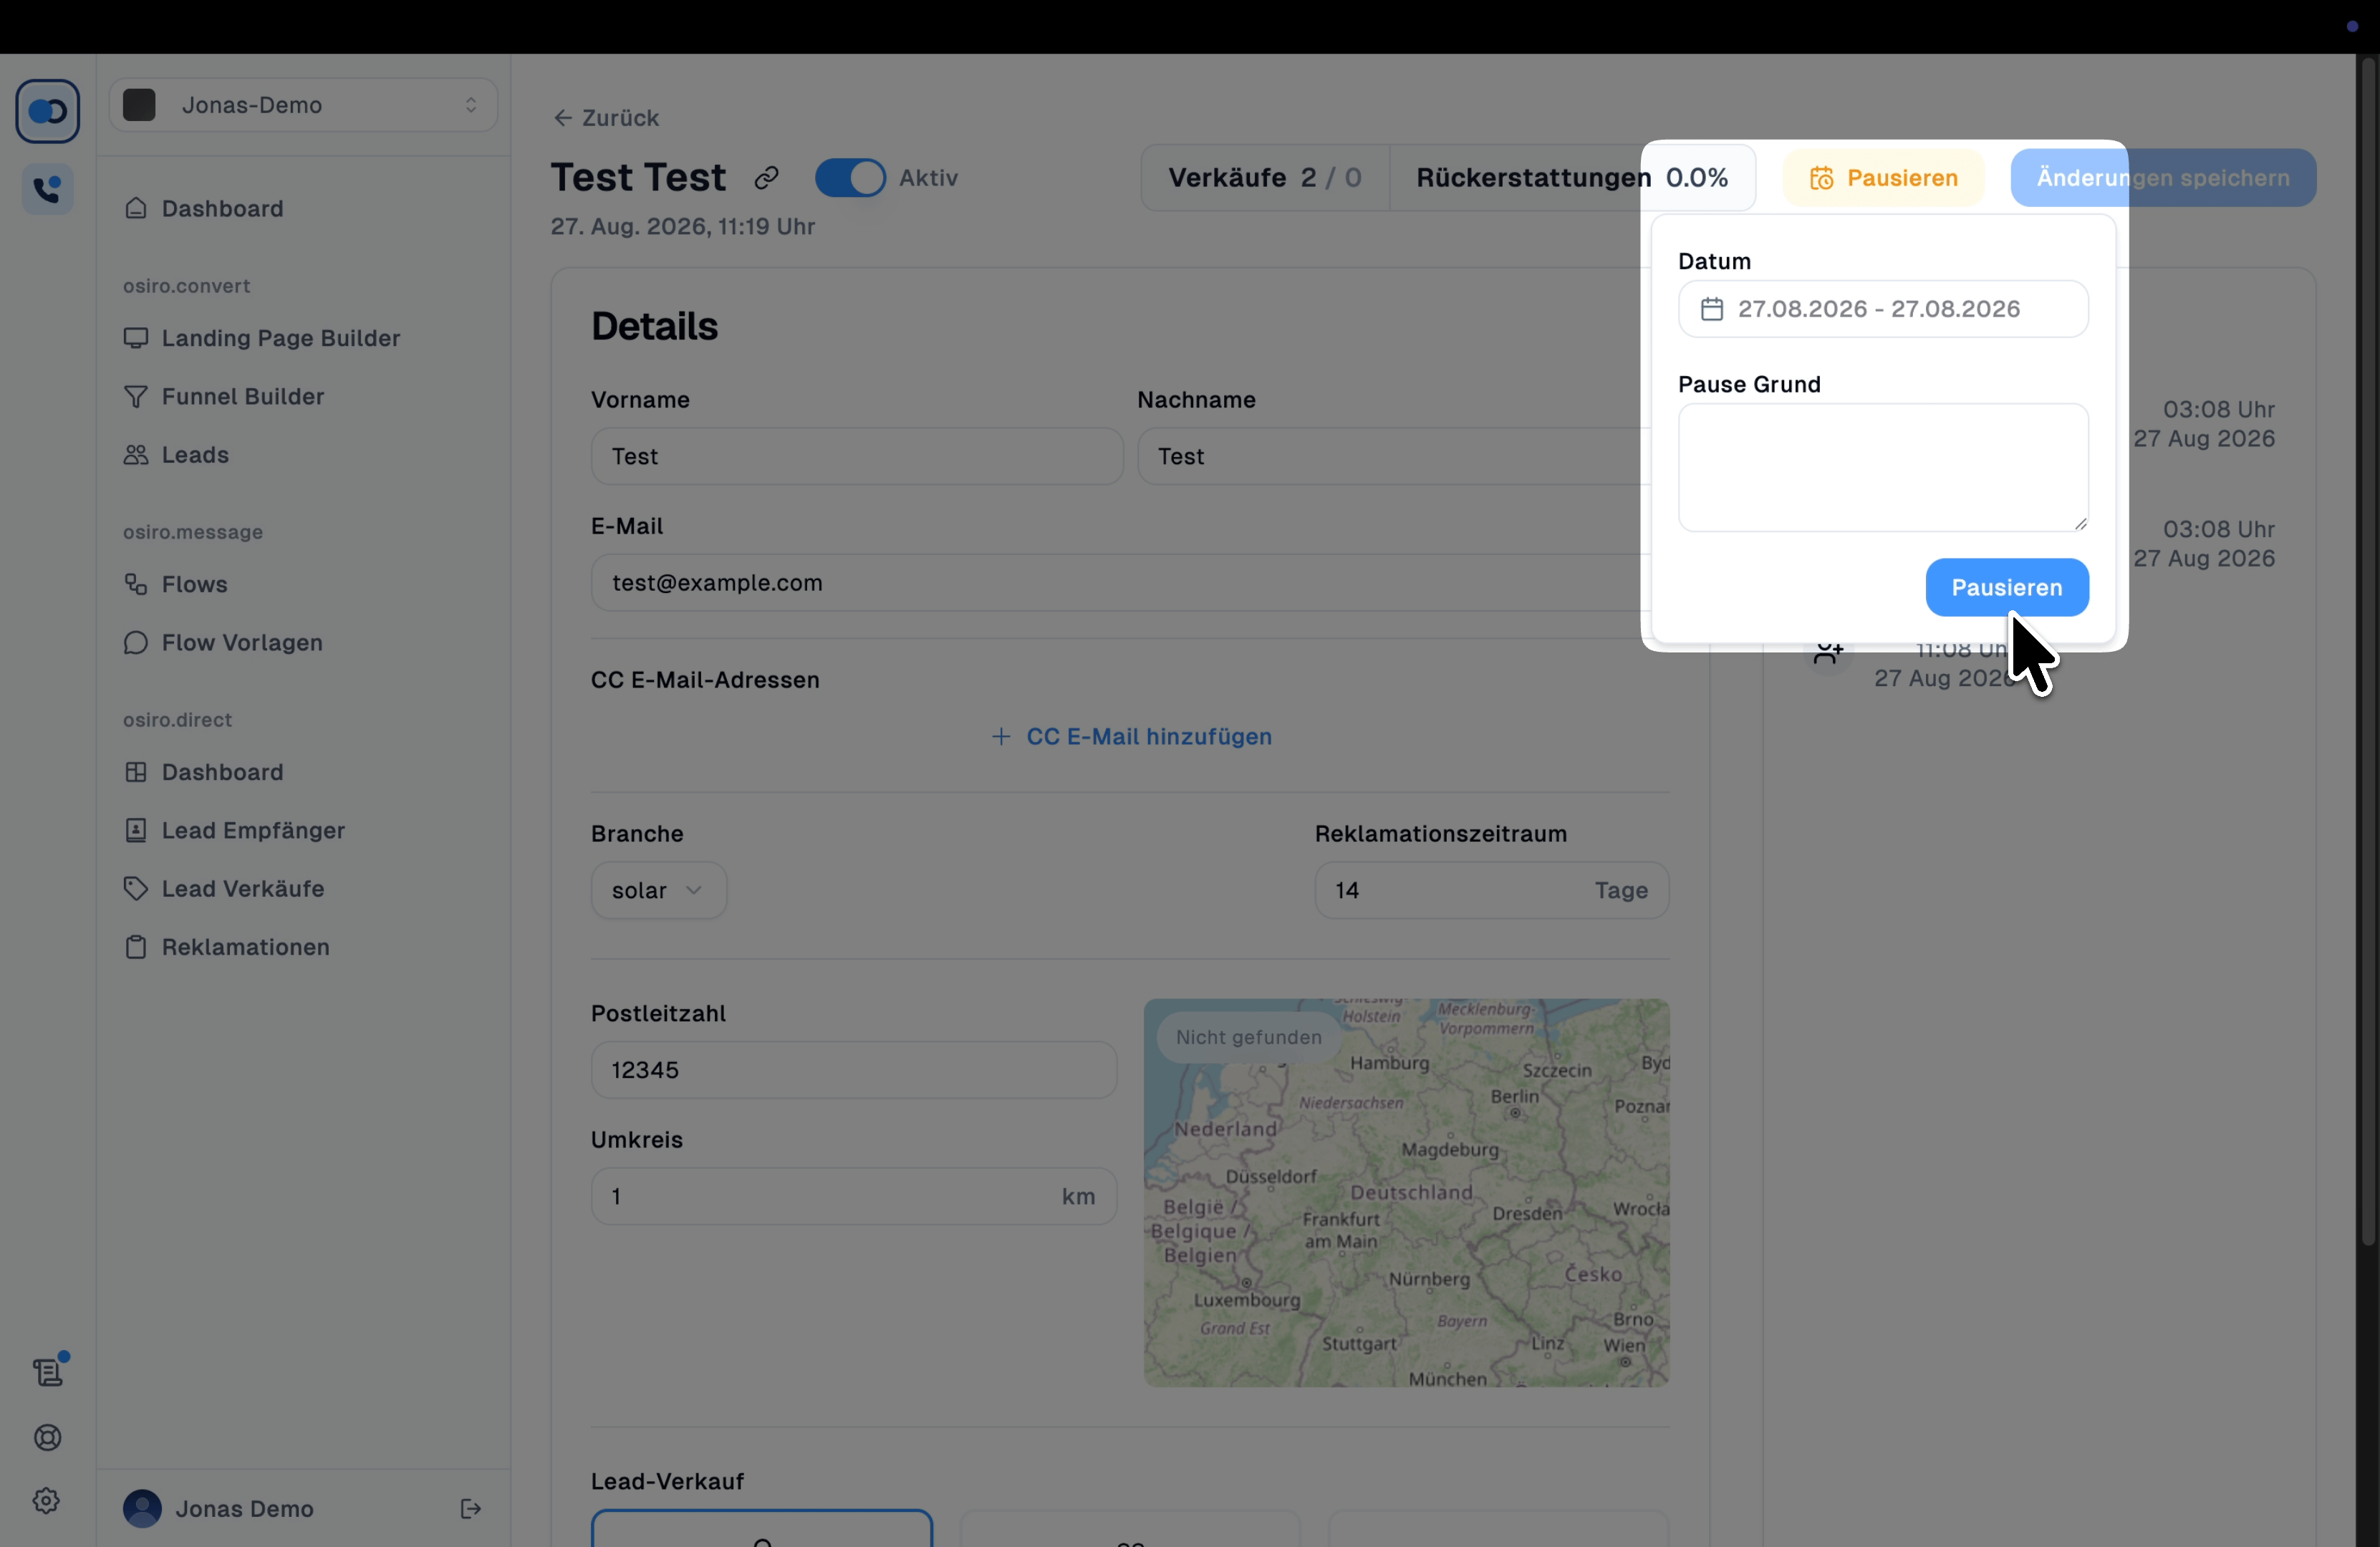Click the Germany map preview
2380x1547 pixels.
[x=1406, y=1192]
